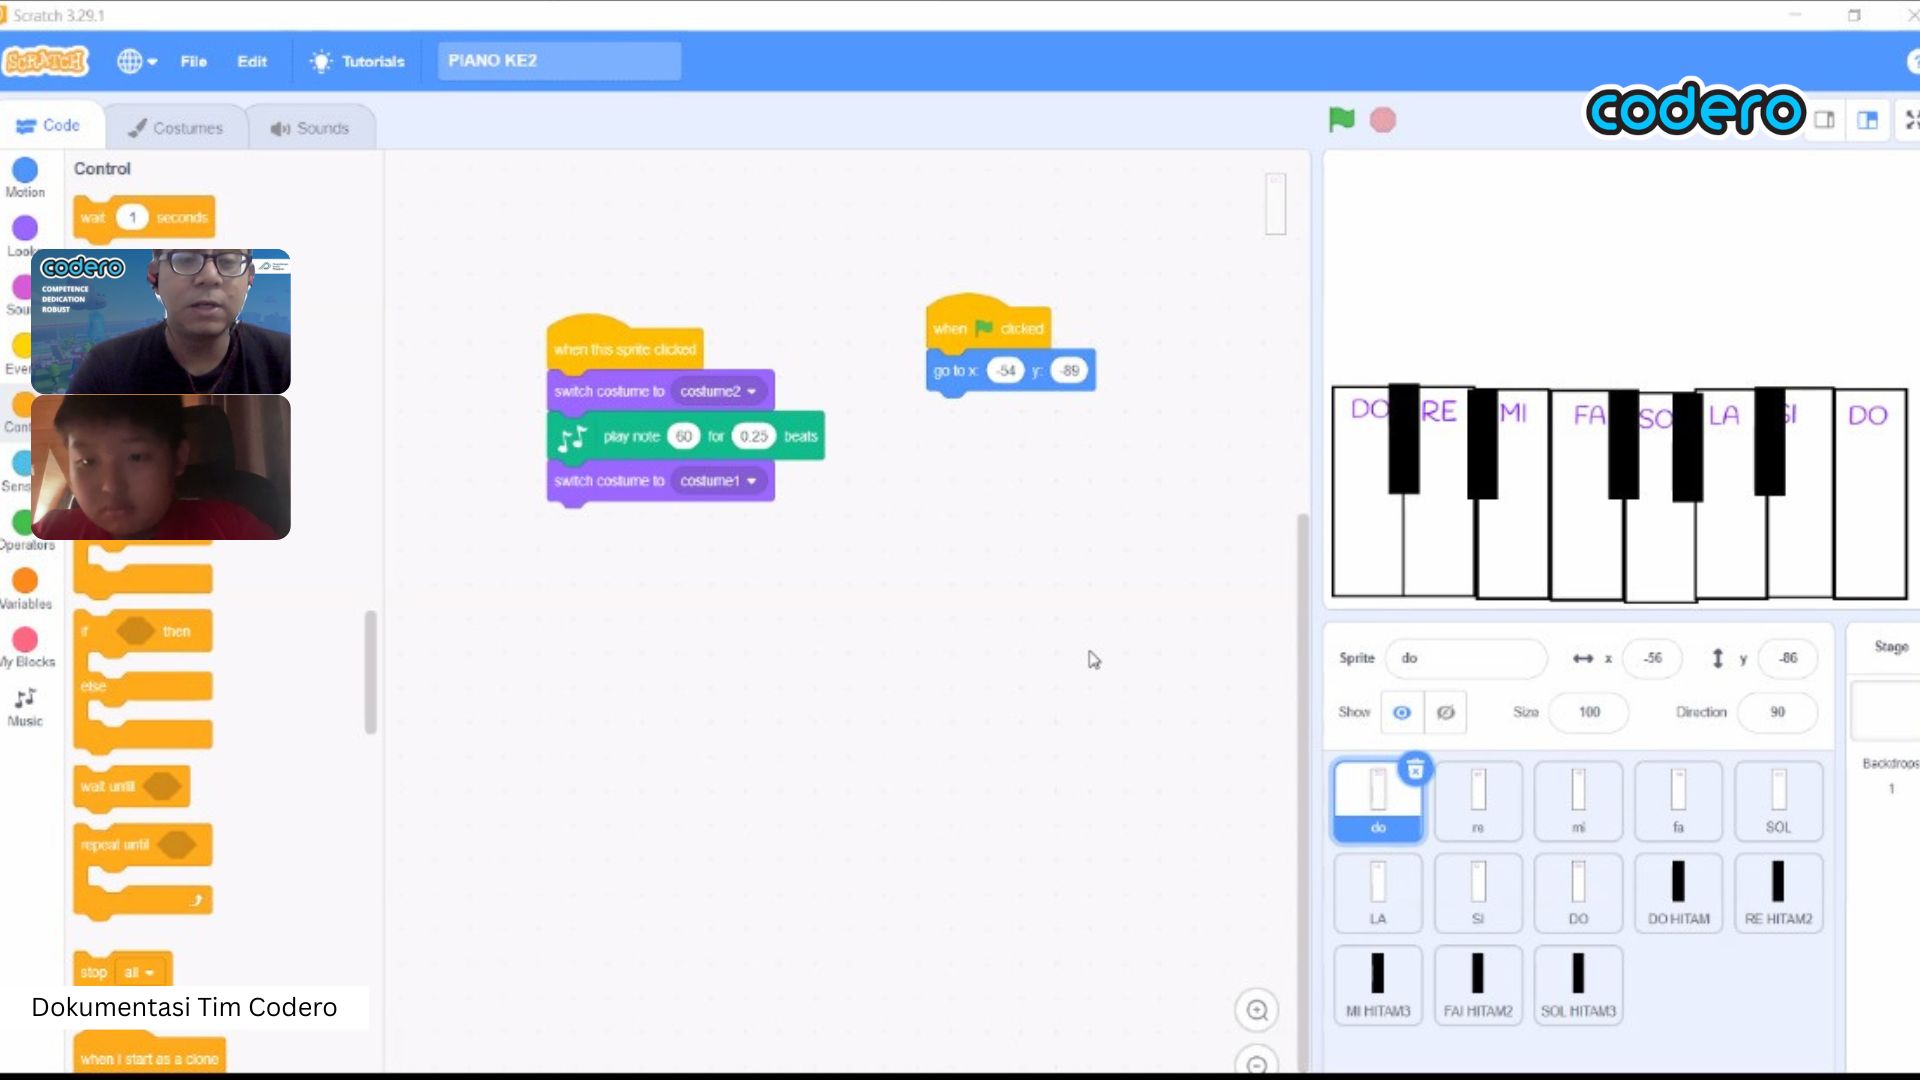
Task: Click the sprite name field do
Action: point(1466,658)
